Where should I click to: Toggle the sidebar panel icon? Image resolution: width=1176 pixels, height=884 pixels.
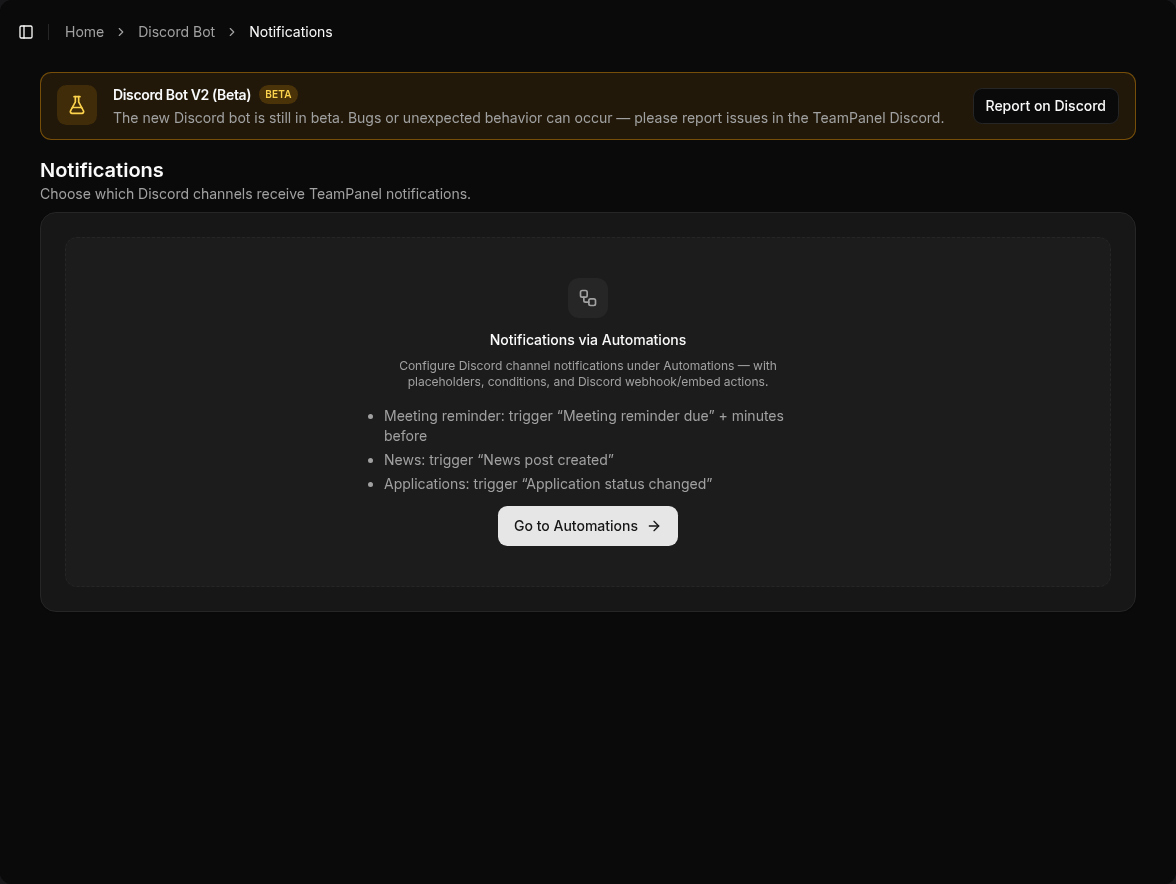(x=26, y=32)
